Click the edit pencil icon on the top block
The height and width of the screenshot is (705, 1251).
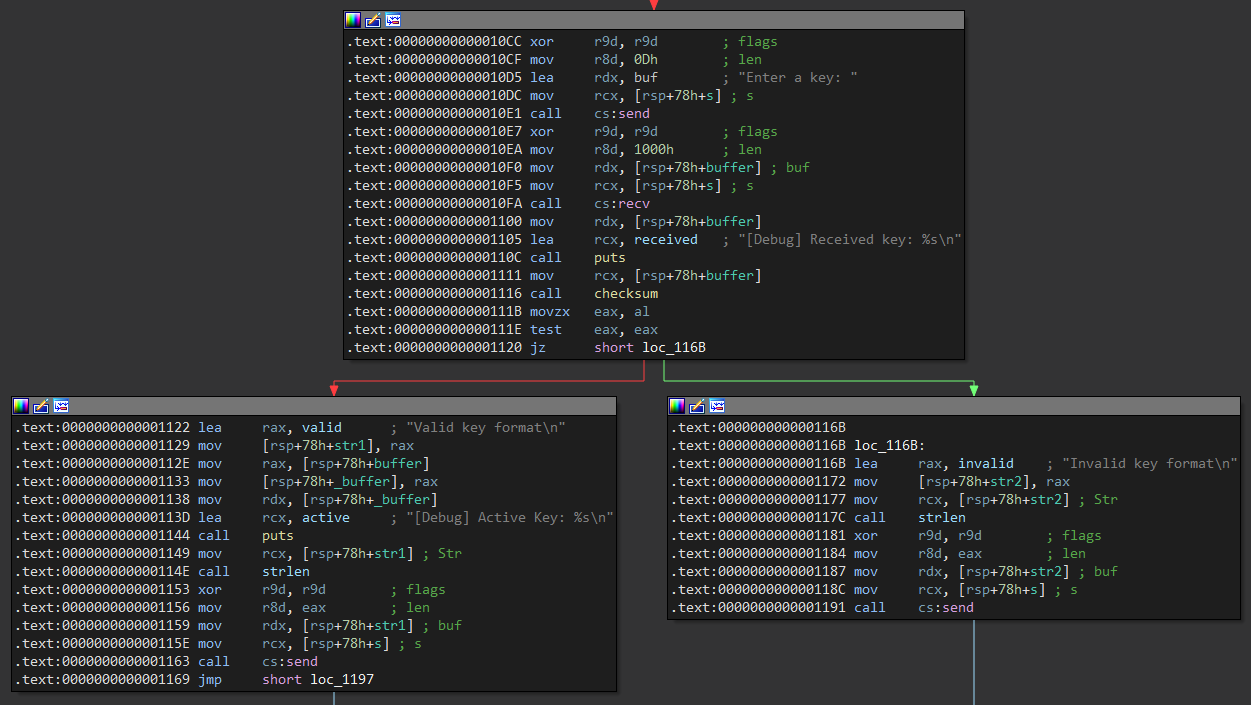pos(373,20)
